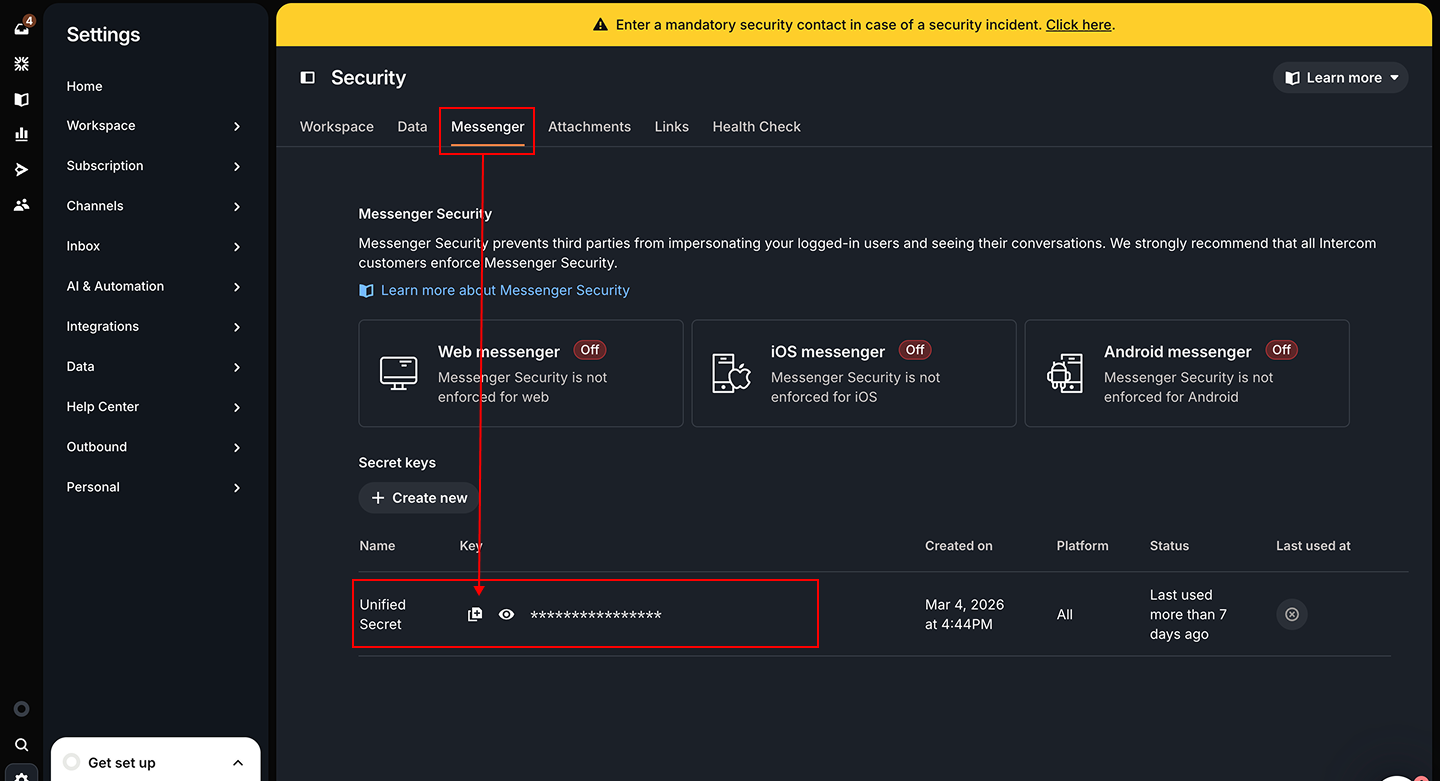Expand the Integrations settings section
This screenshot has width=1440, height=781.
click(x=154, y=326)
